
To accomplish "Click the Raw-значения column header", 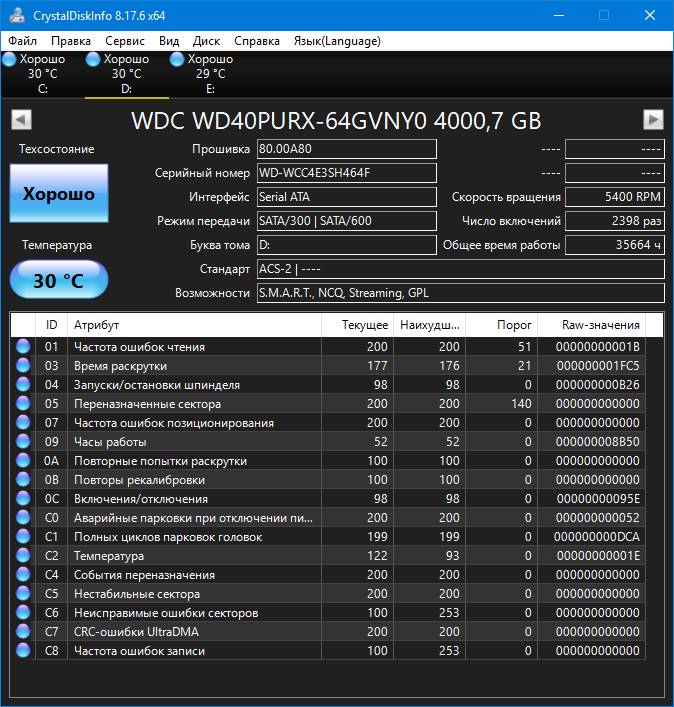I will [600, 325].
